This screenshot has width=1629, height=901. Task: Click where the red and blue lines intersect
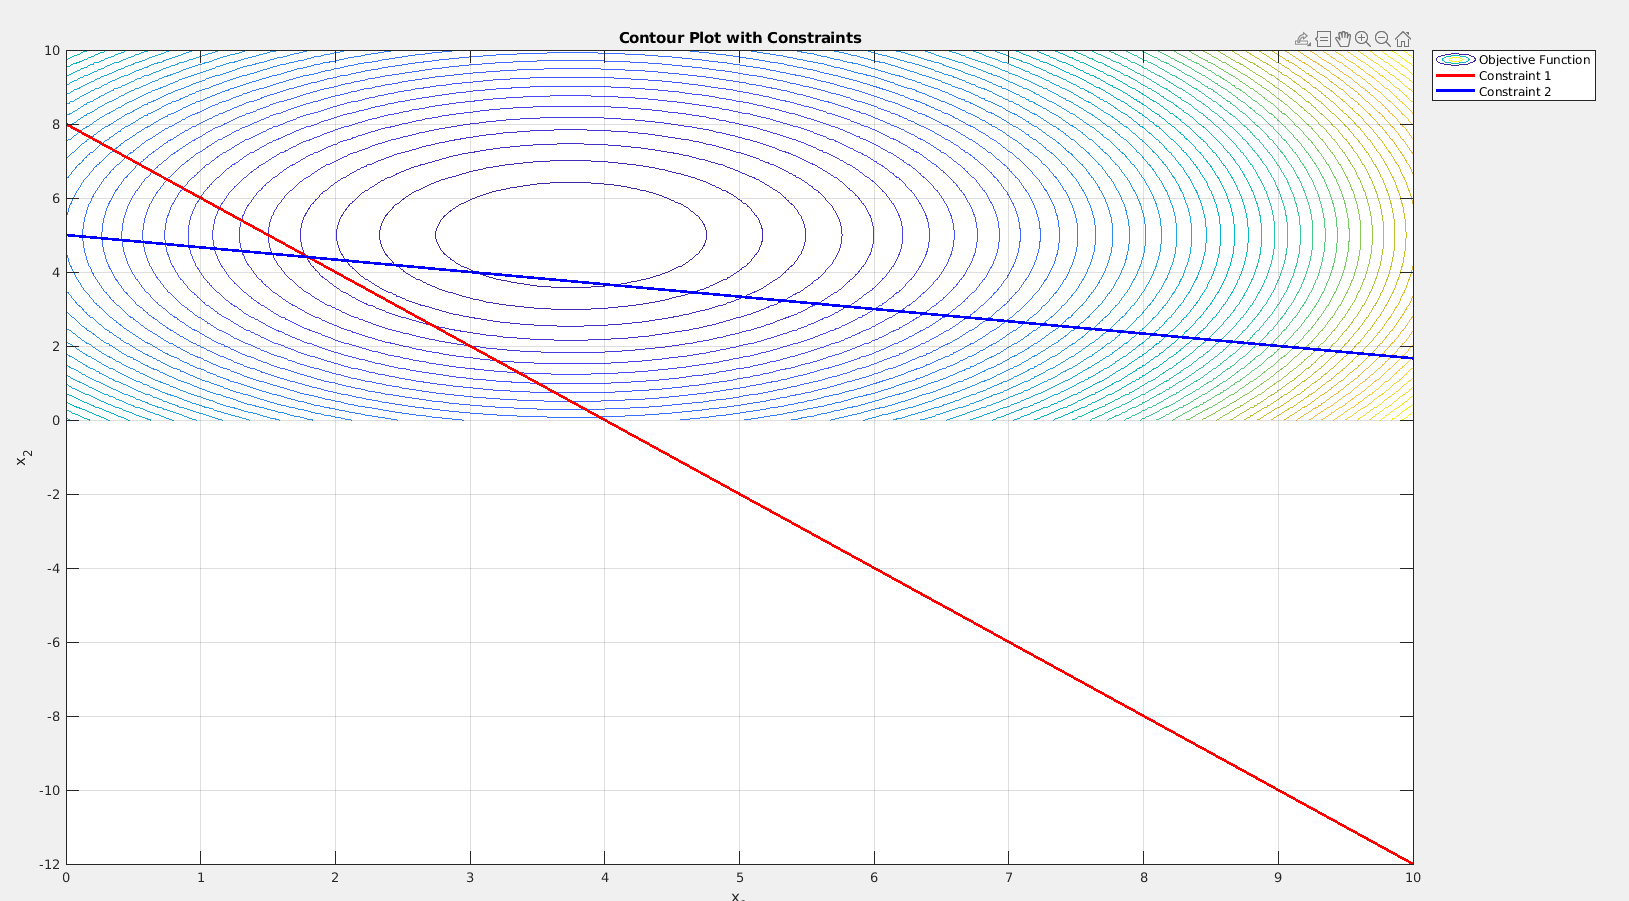(x=308, y=258)
